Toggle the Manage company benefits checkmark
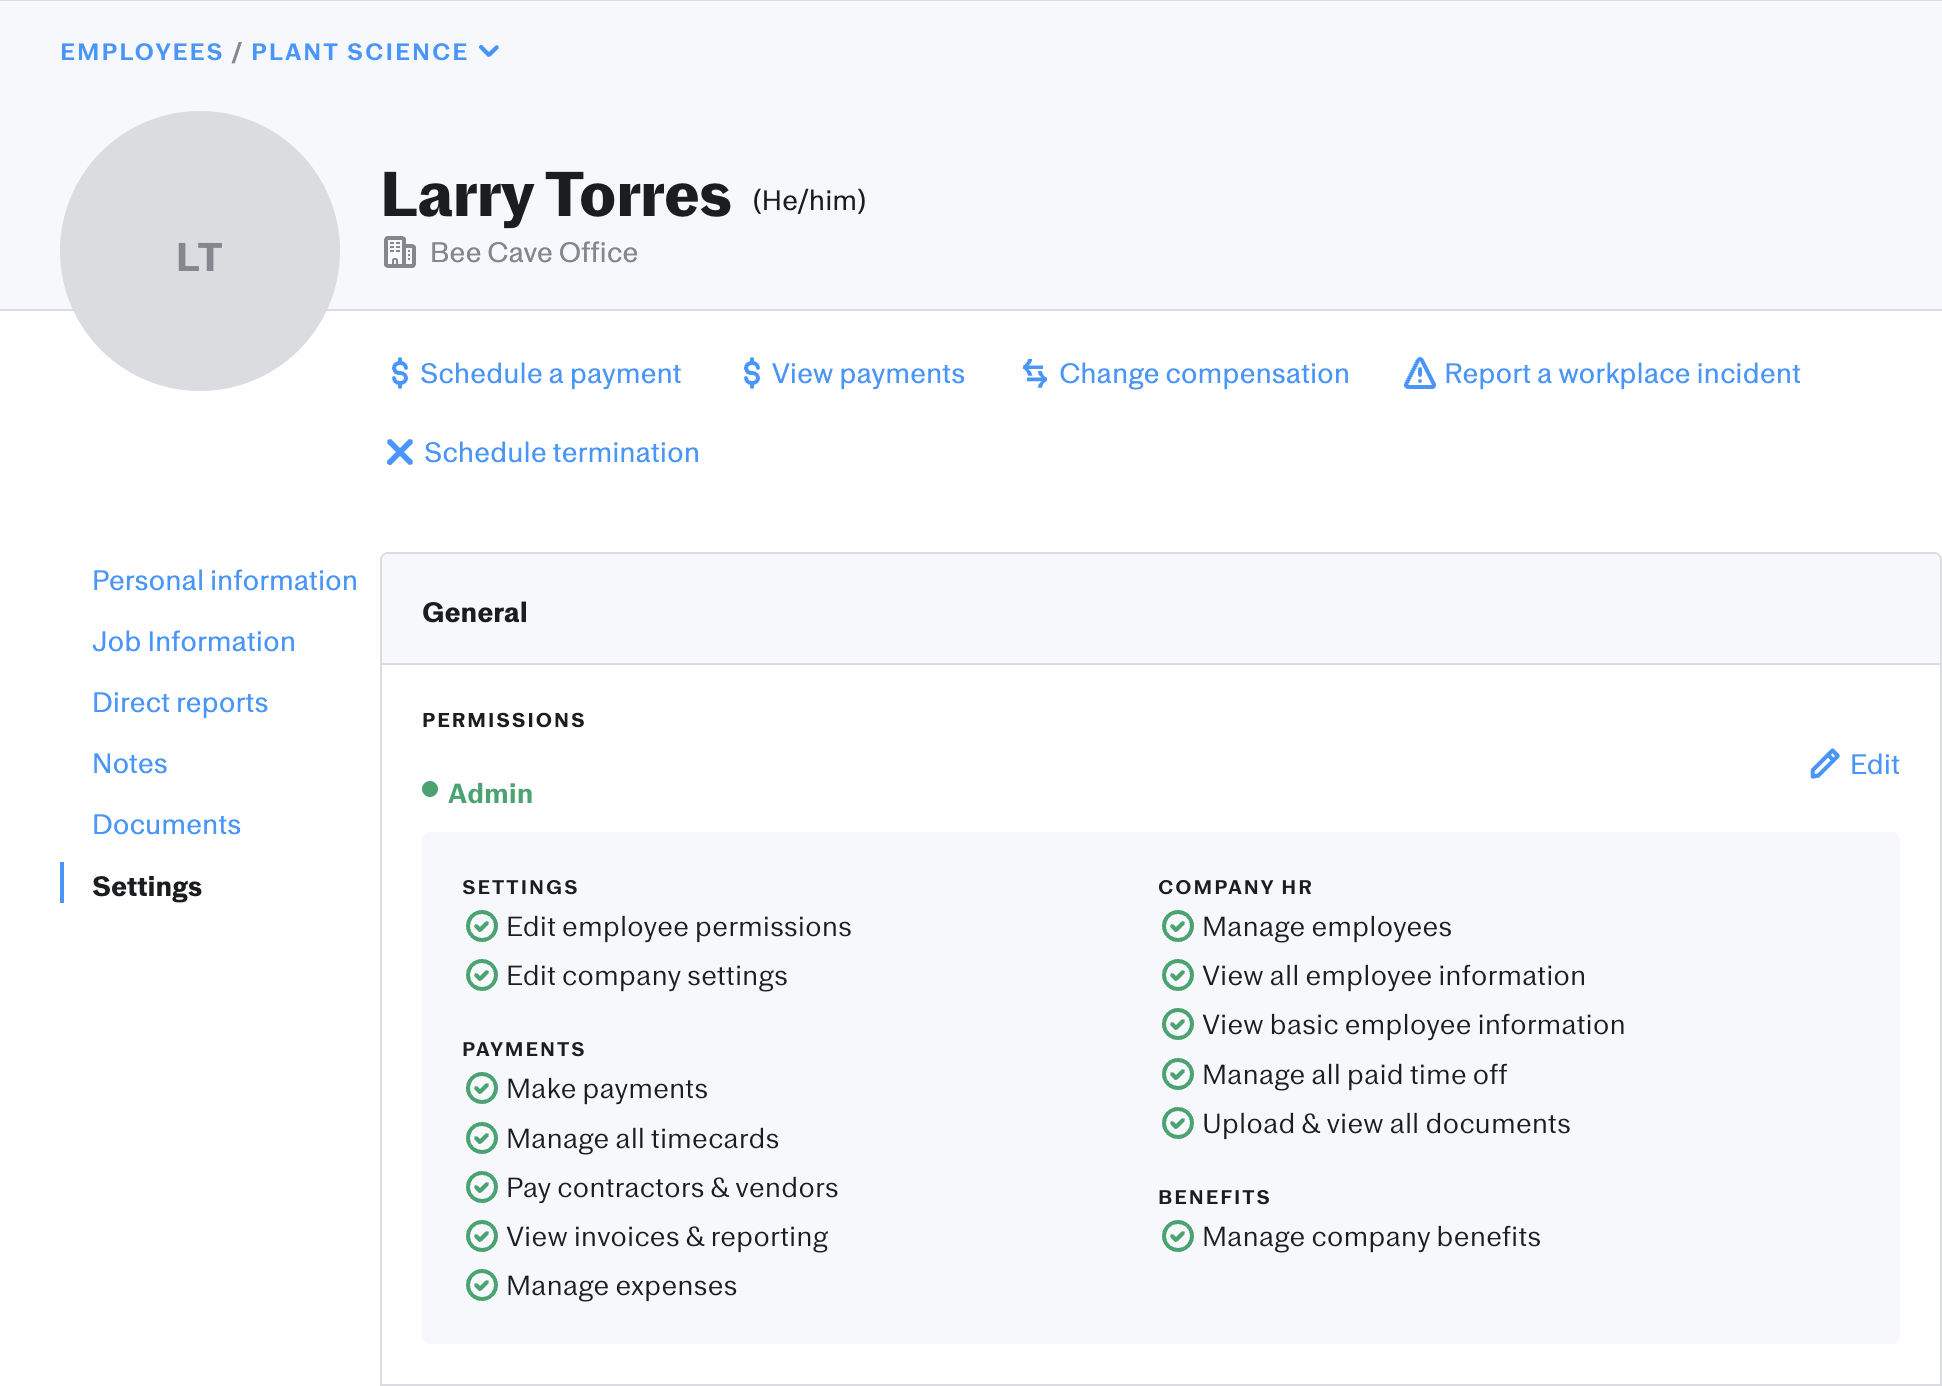 (1177, 1236)
